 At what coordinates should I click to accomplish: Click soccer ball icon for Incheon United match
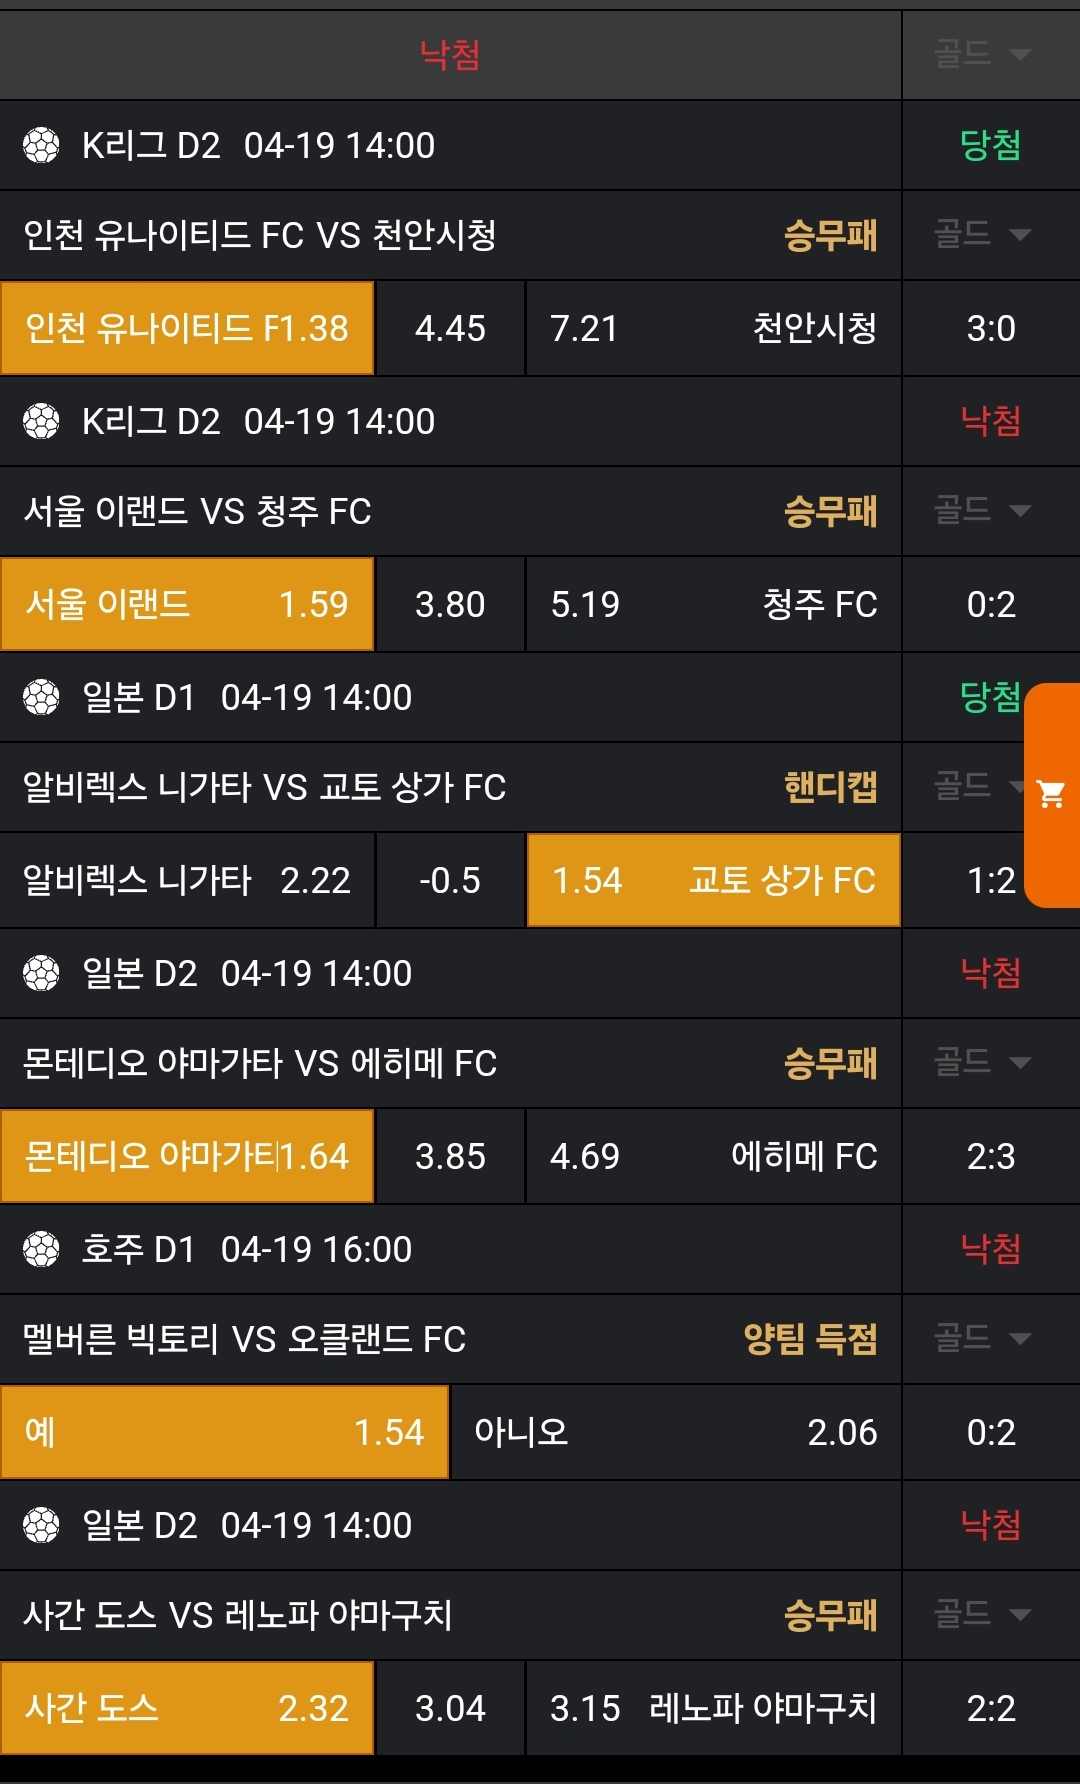[x=41, y=146]
